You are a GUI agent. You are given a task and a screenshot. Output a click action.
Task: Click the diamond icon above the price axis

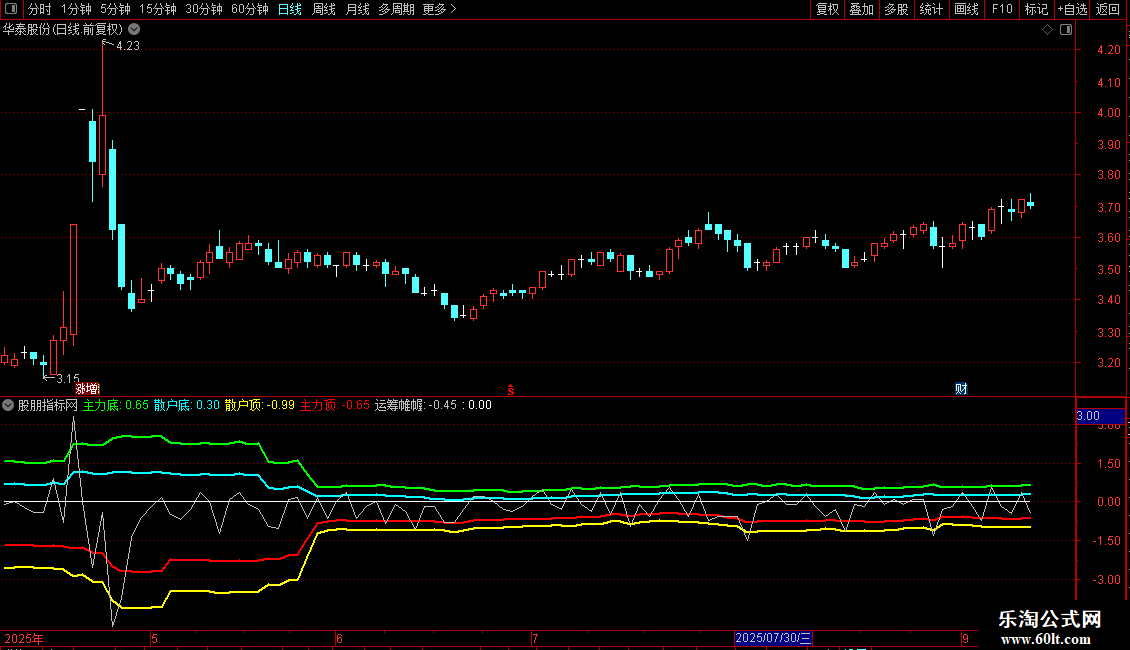(1047, 30)
